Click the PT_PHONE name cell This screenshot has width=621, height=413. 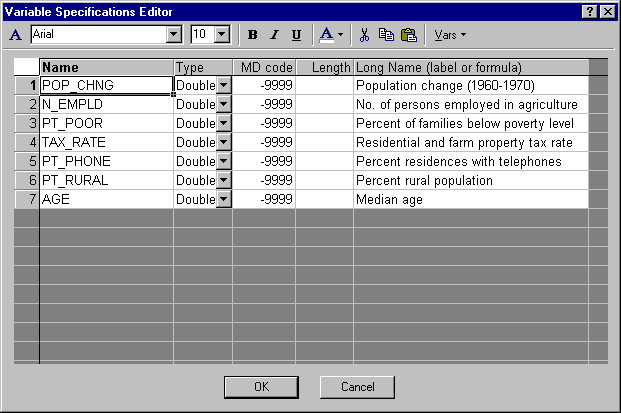coord(106,161)
